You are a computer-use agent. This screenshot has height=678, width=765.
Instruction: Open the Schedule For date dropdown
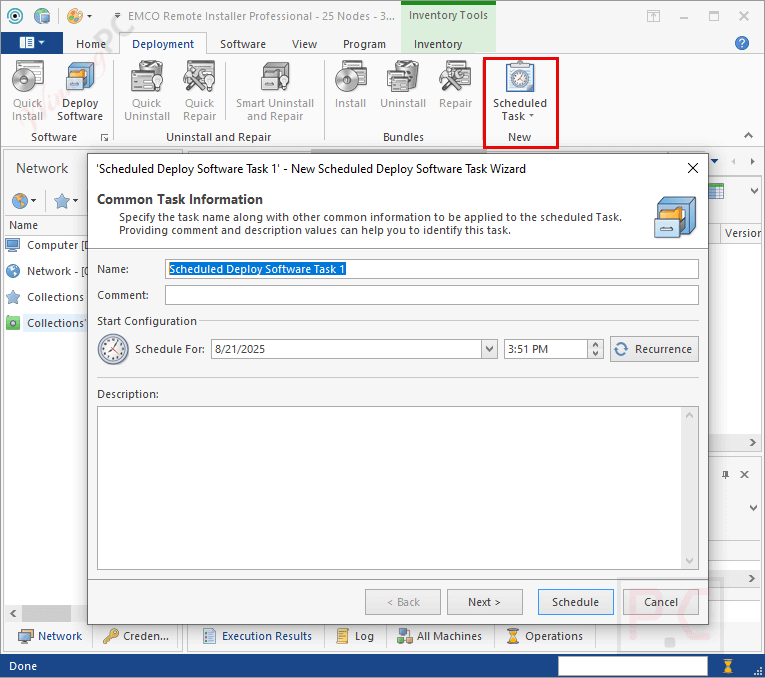pos(489,349)
